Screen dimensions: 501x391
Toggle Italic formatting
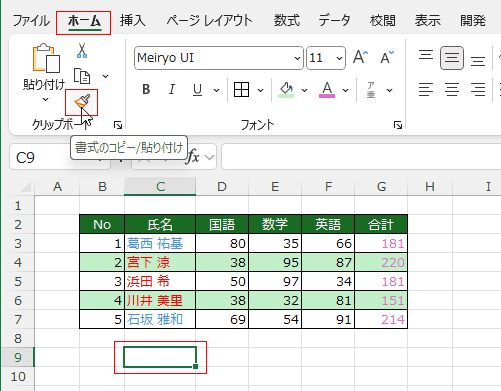[x=172, y=89]
